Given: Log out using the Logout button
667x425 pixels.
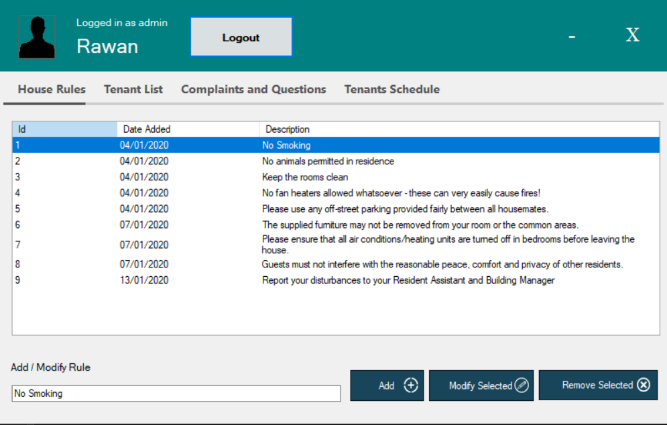Looking at the screenshot, I should coord(241,37).
